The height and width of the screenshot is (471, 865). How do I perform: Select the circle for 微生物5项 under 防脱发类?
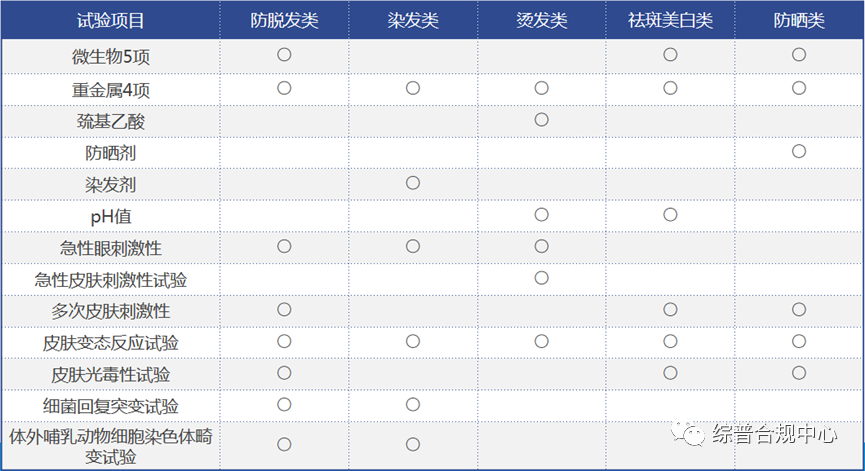pyautogui.click(x=284, y=55)
